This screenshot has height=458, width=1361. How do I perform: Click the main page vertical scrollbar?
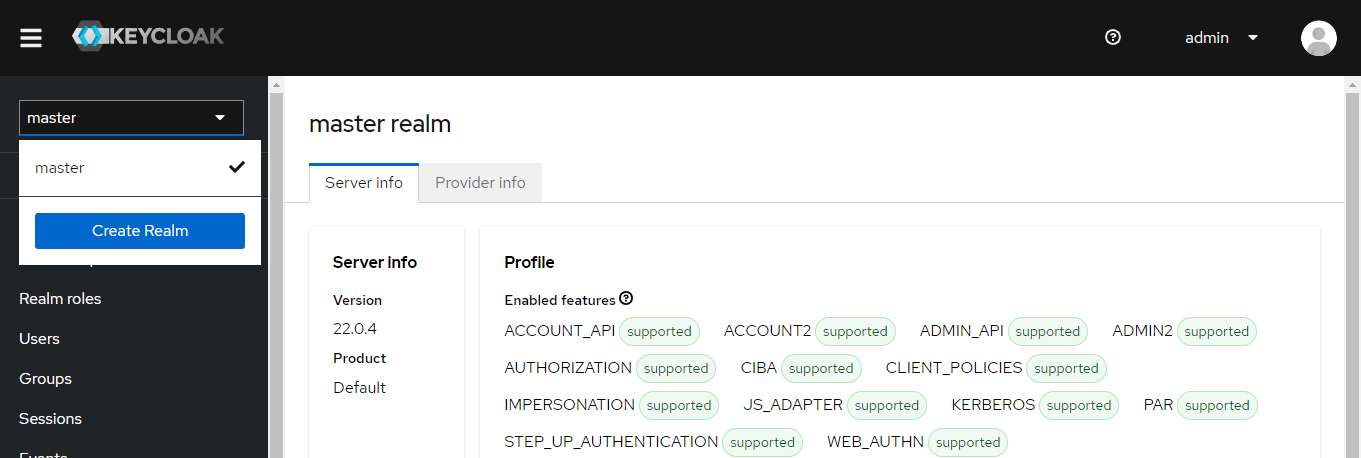1352,270
